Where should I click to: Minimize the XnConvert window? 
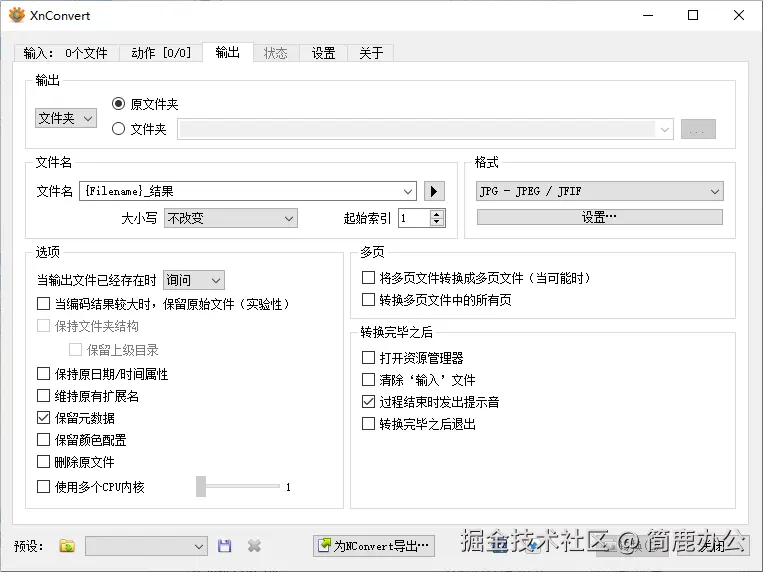pos(648,15)
